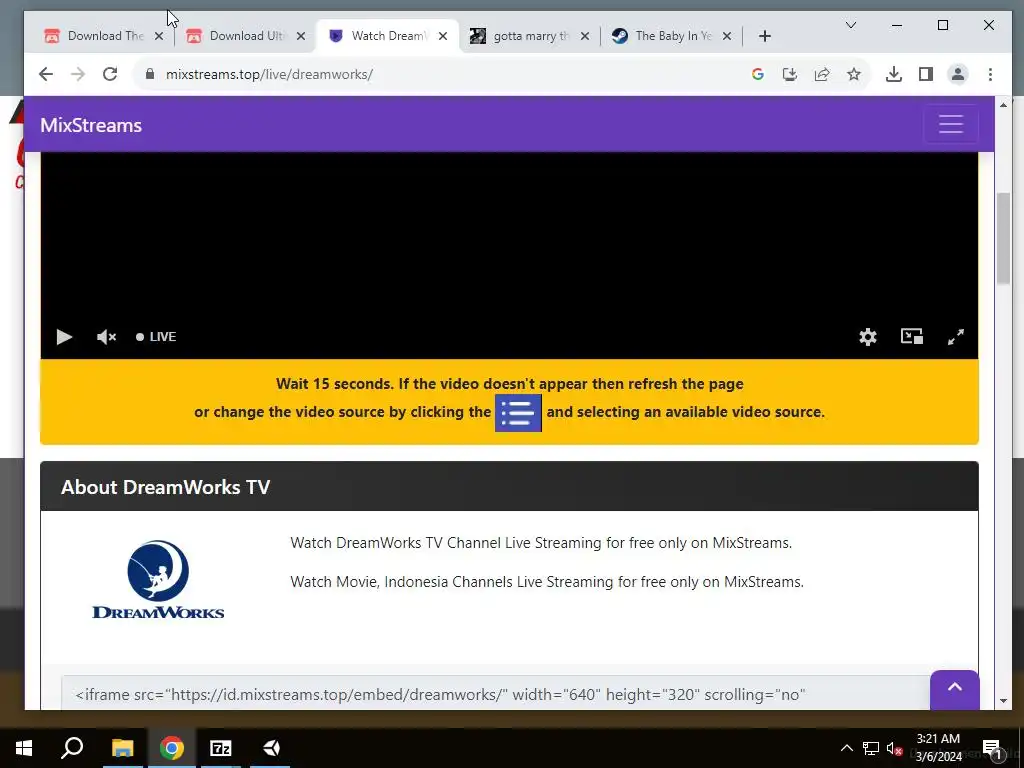1024x768 pixels.
Task: Click the page vertical scrollbar thumb
Action: (x=1002, y=238)
